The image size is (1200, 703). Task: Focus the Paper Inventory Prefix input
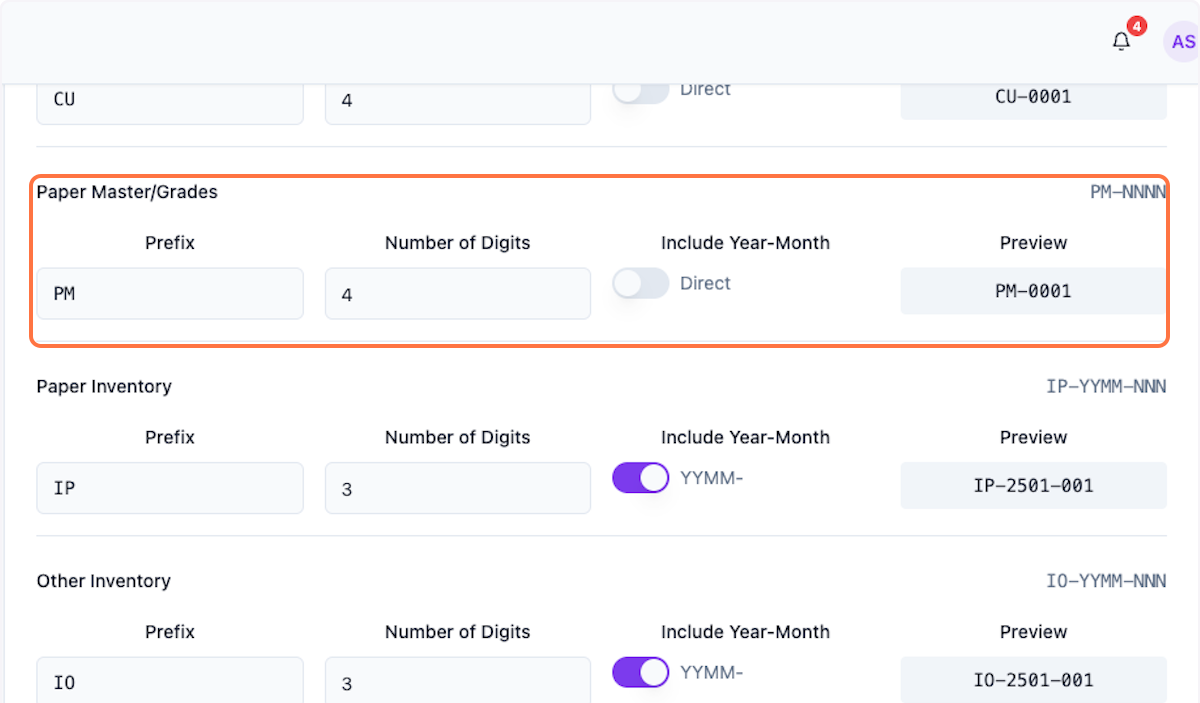coord(170,488)
